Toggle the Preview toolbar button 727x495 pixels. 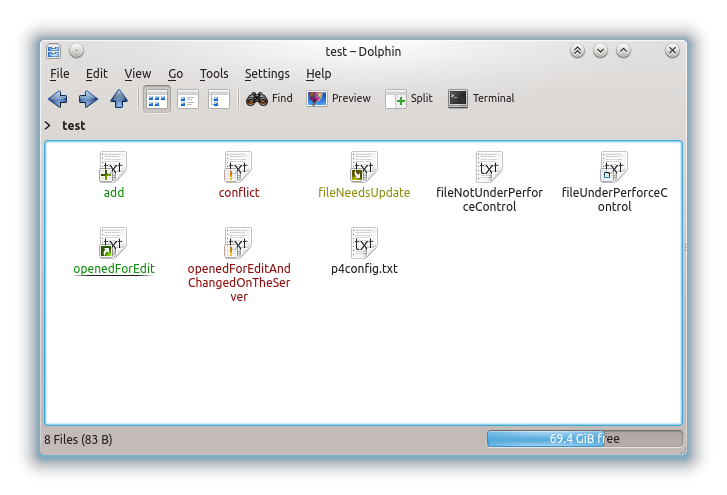coord(338,98)
